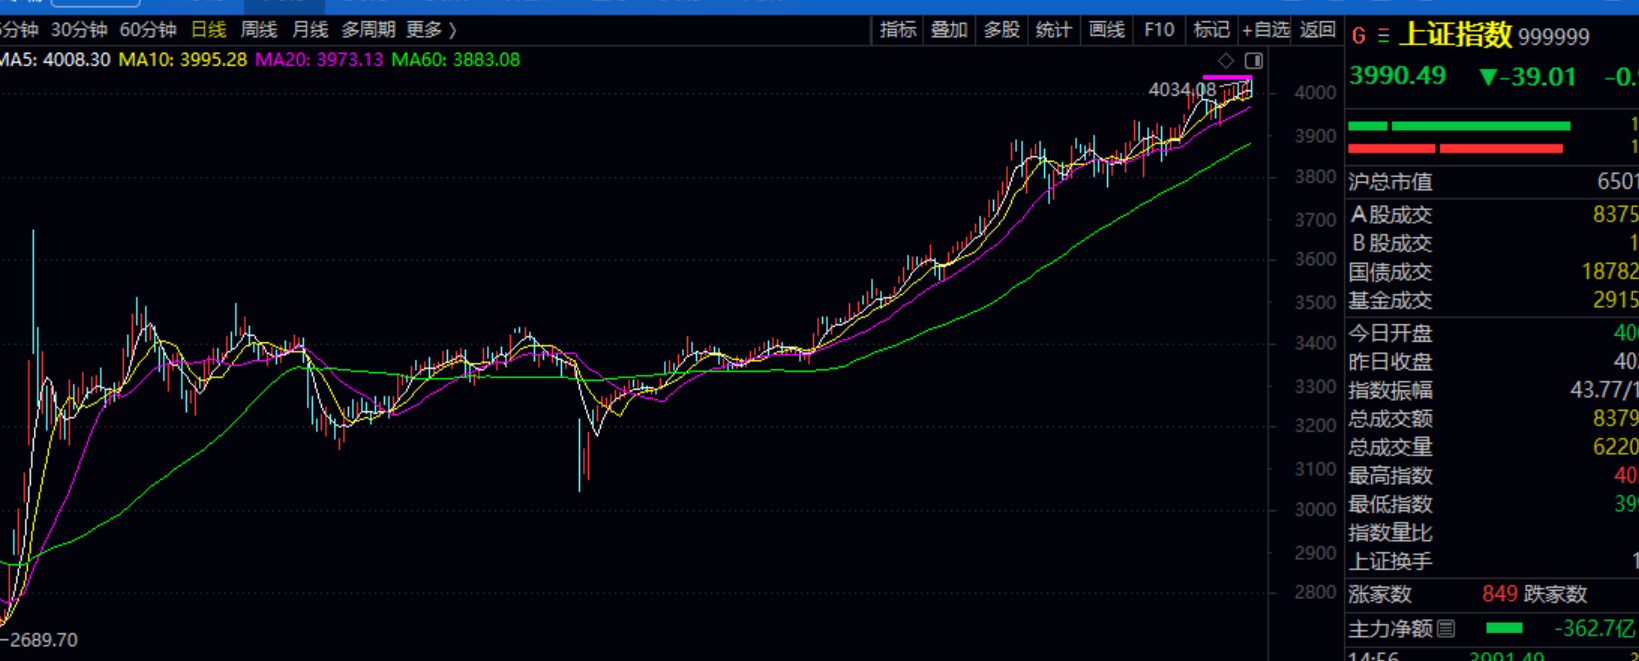Expand the 更多 periods menu
1639x661 pixels.
(431, 30)
